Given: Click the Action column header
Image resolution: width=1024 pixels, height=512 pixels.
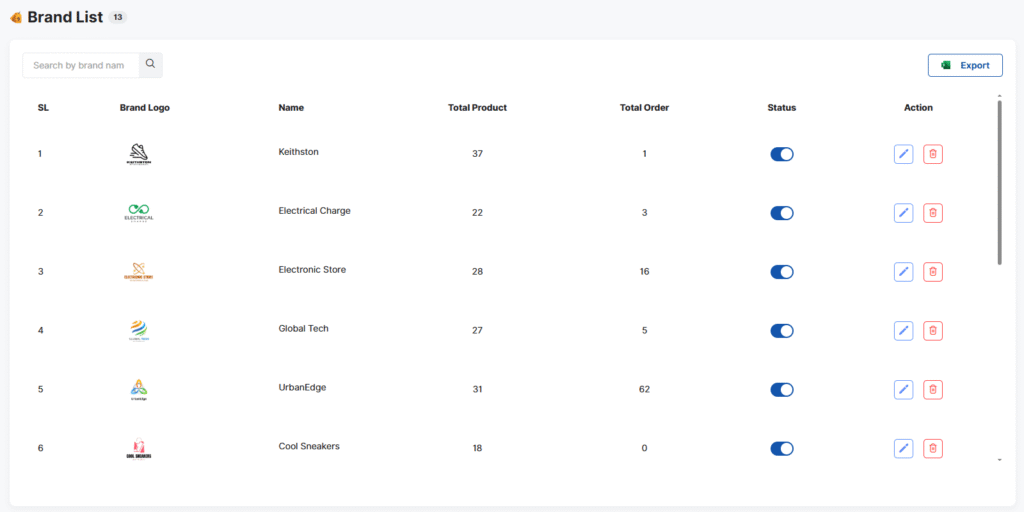Looking at the screenshot, I should click(x=918, y=108).
